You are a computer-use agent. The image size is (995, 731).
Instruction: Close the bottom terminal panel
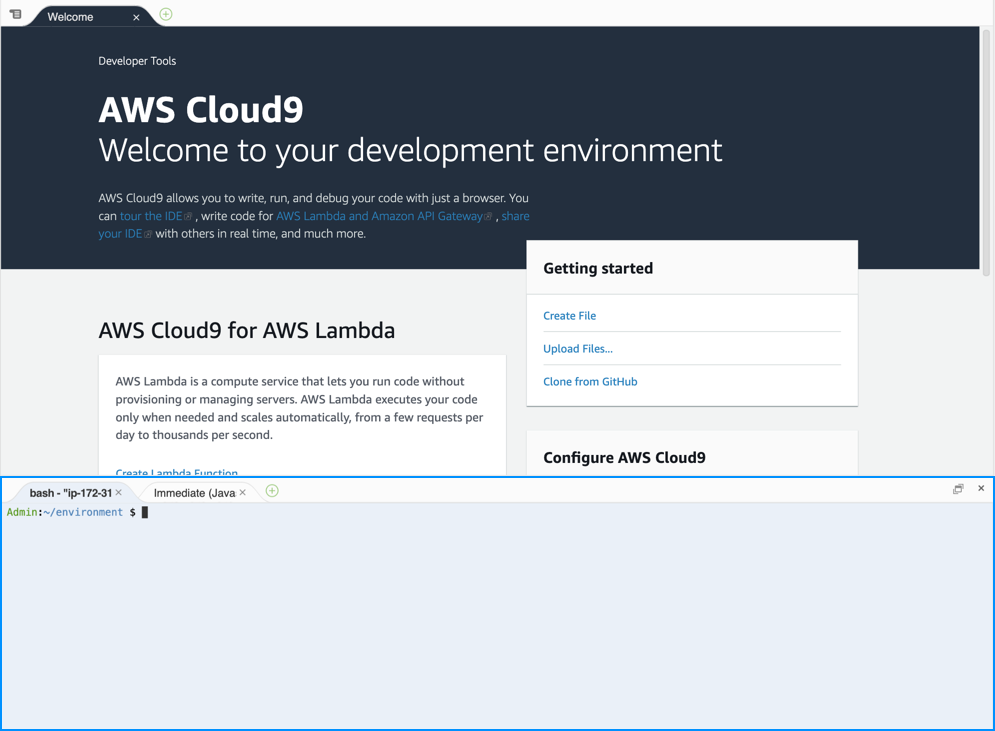[981, 488]
